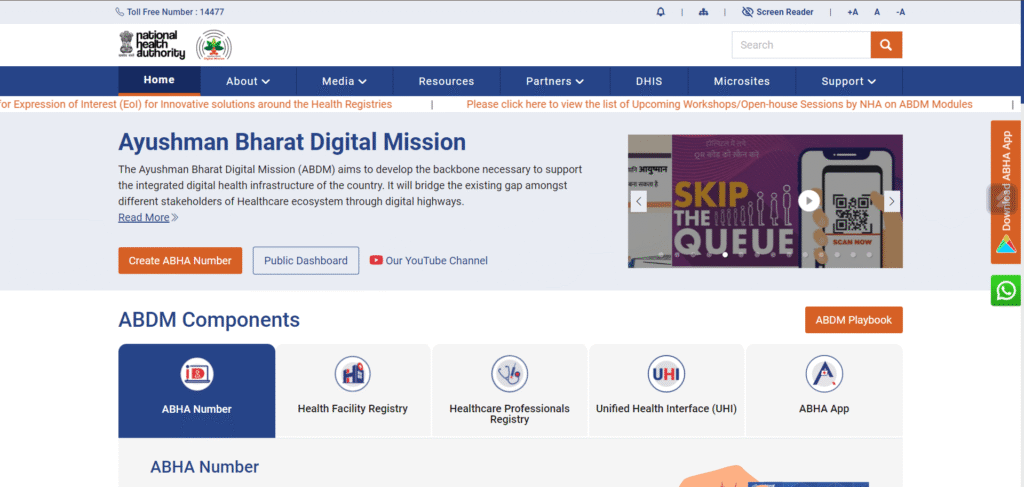
Task: Open the Expression of Interest ticker link
Action: (196, 104)
